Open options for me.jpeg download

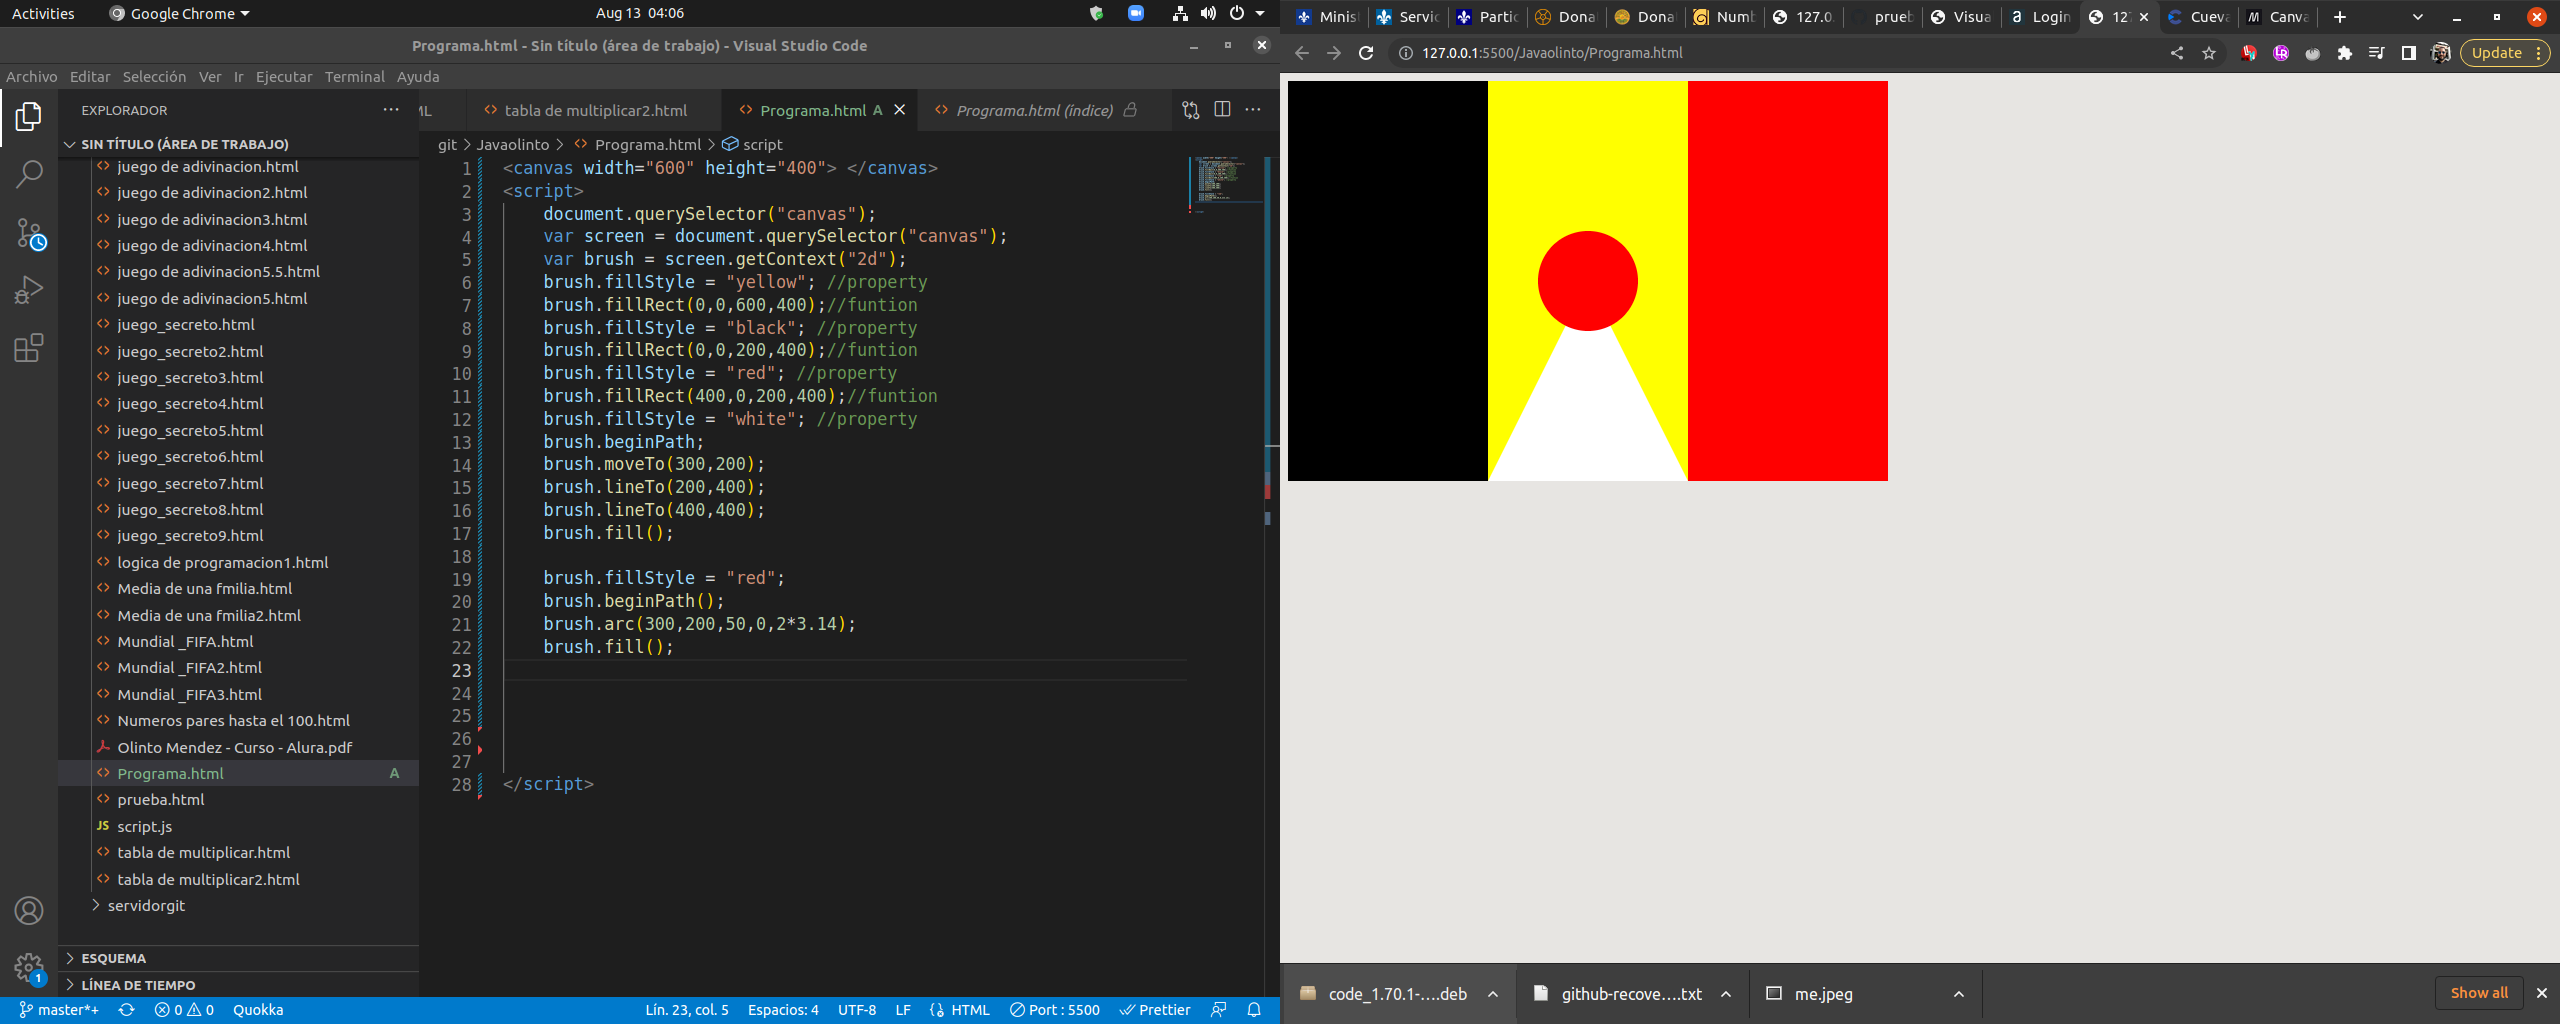(x=1959, y=994)
